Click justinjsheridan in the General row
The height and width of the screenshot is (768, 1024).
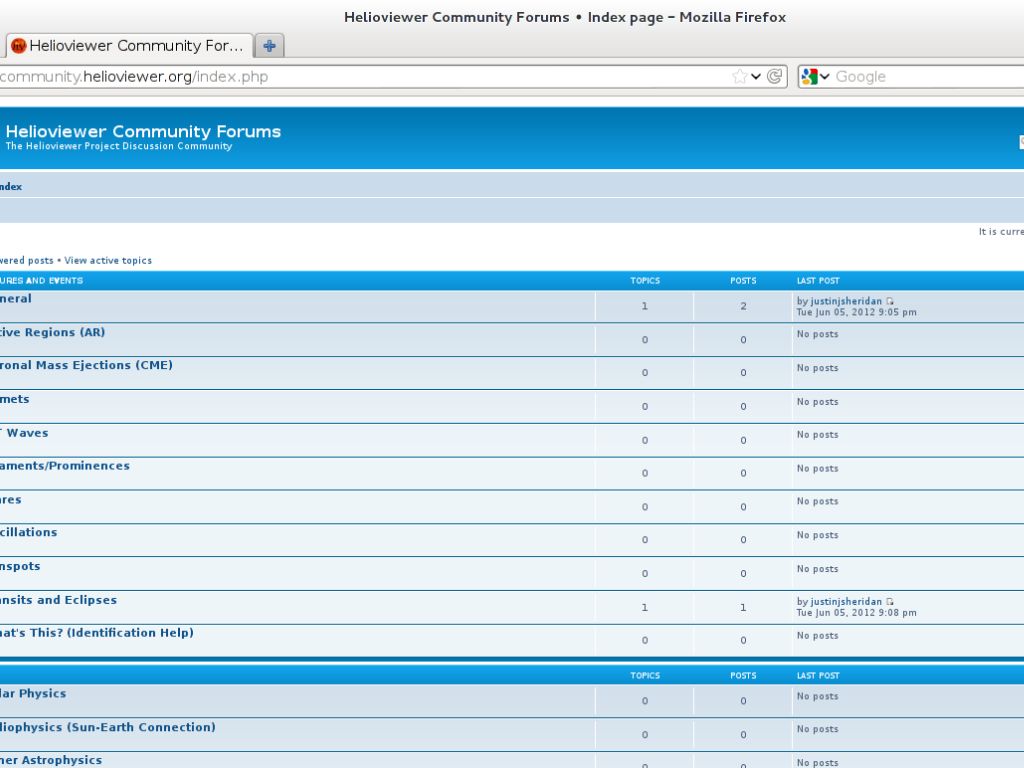tap(846, 301)
